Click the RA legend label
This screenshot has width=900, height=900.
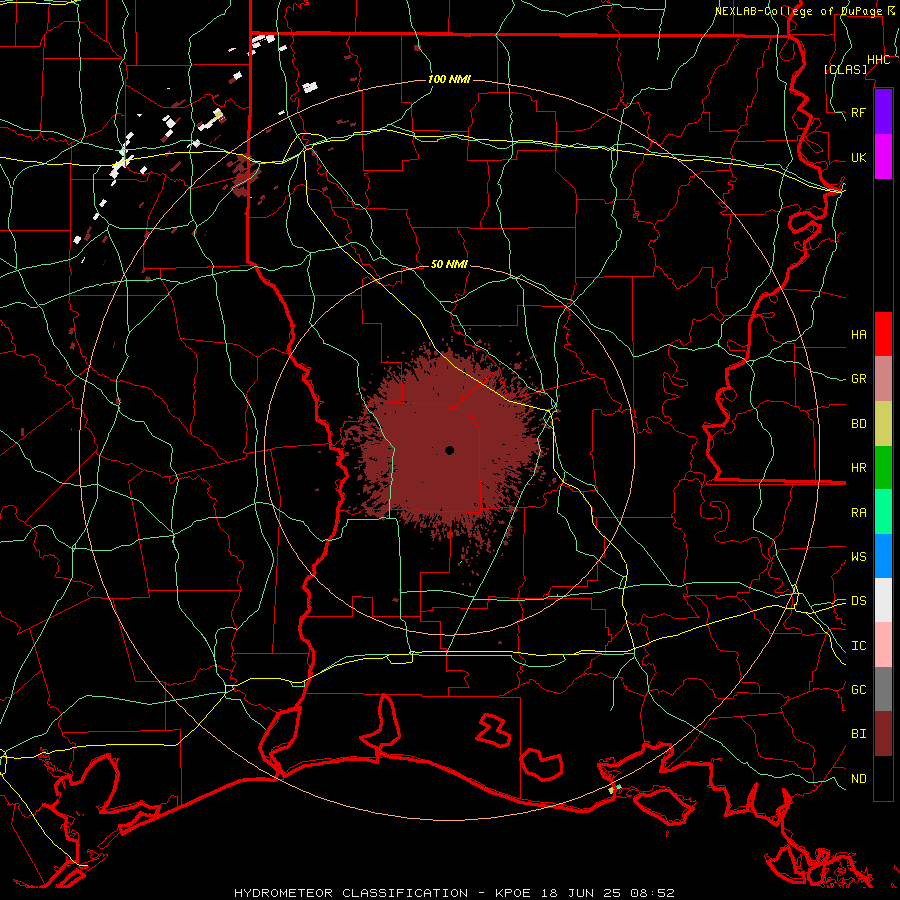(859, 513)
